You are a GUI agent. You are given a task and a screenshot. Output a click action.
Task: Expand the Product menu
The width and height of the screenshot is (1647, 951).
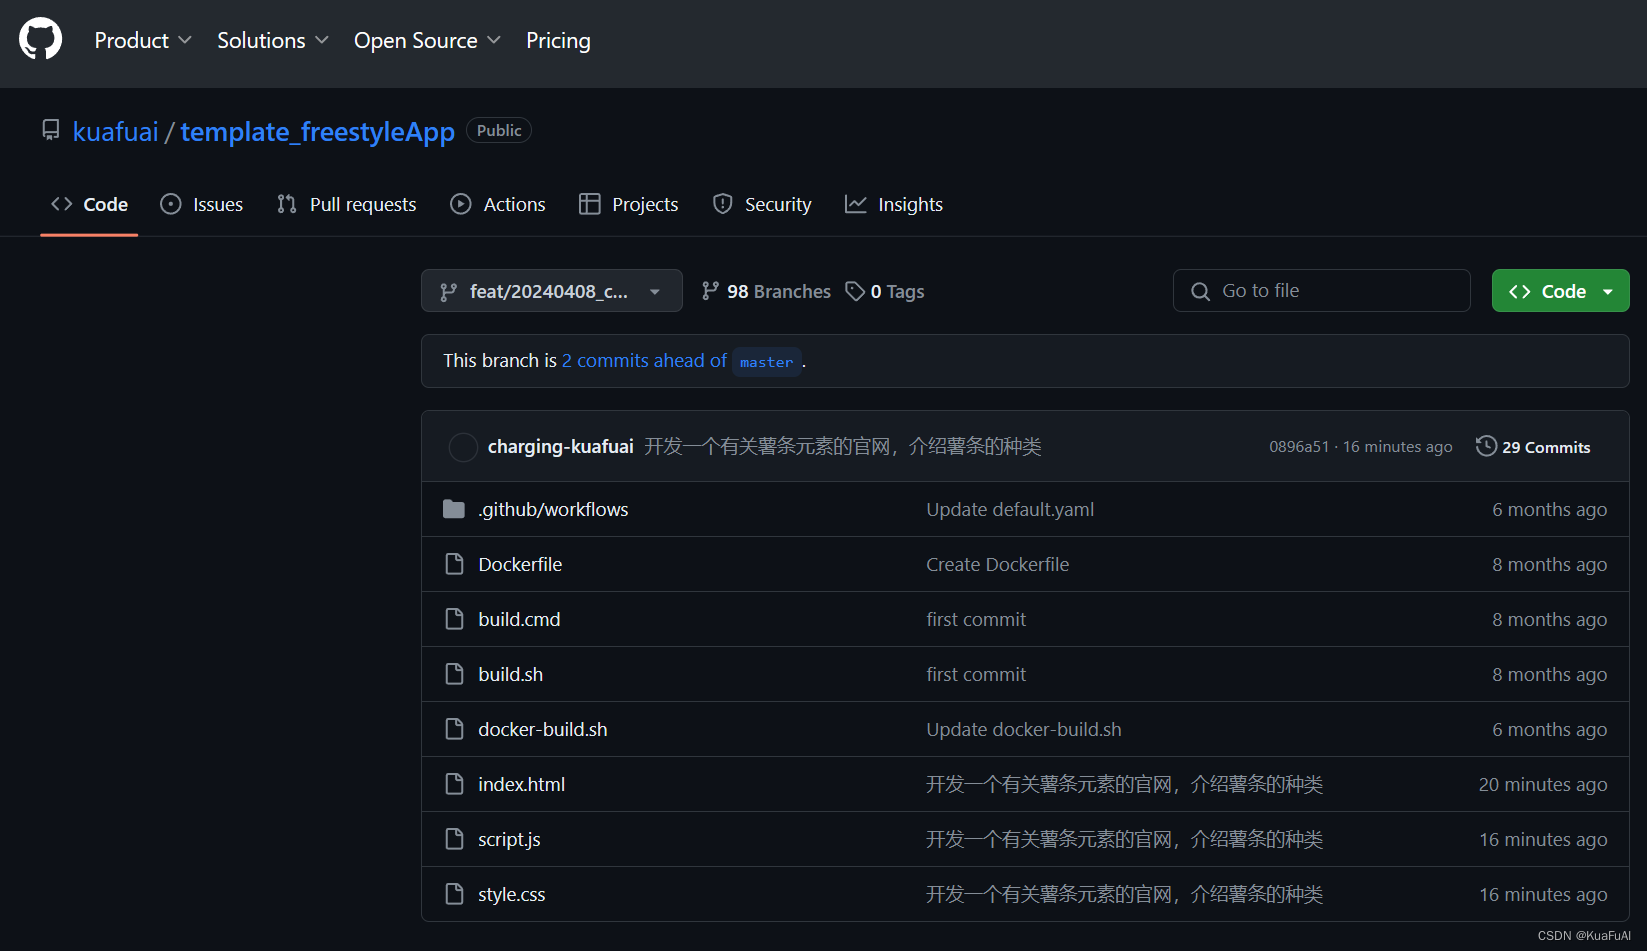(143, 40)
